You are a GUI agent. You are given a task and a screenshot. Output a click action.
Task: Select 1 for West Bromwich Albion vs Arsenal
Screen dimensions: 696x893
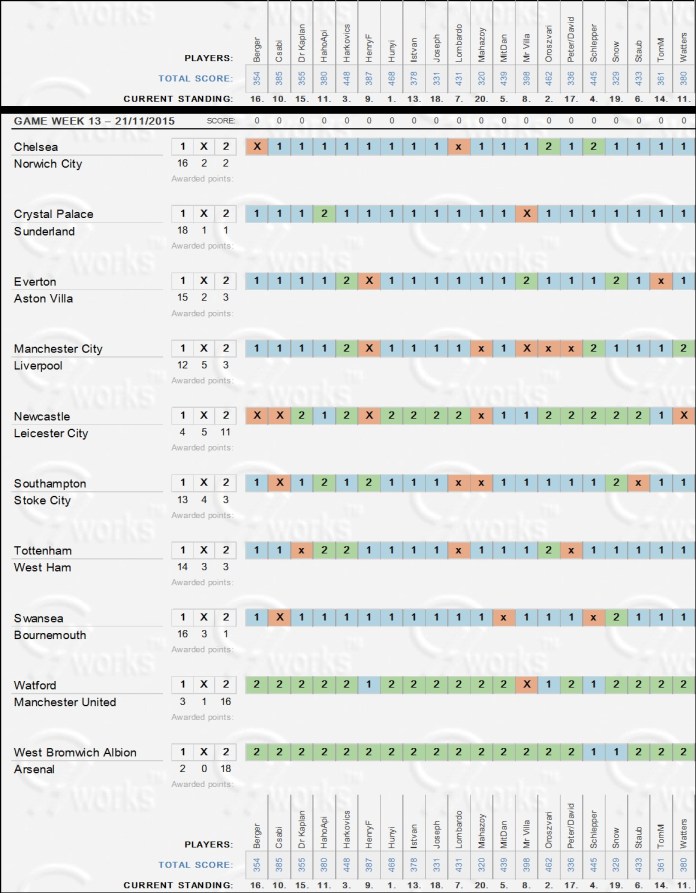(x=182, y=752)
